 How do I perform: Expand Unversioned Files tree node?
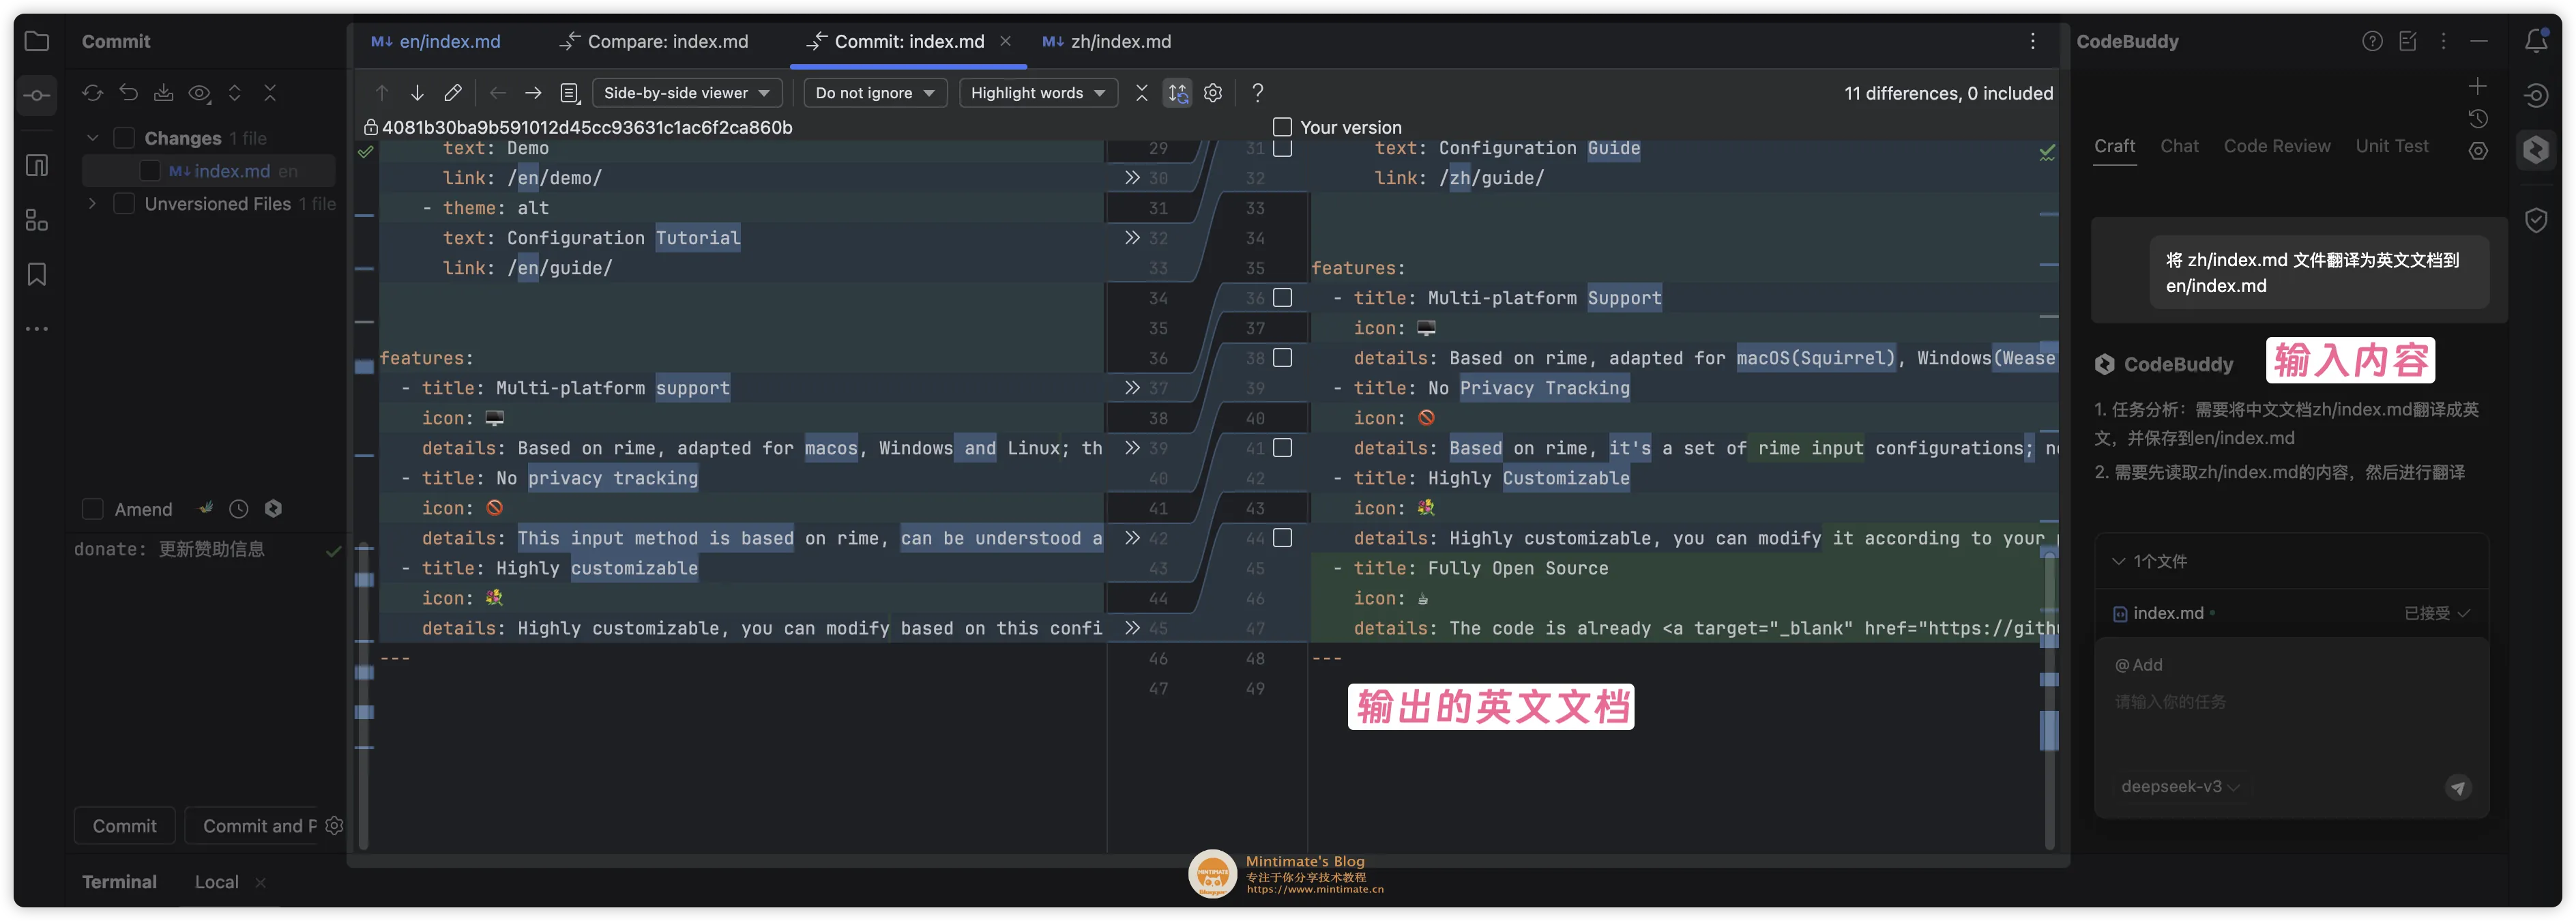[93, 204]
